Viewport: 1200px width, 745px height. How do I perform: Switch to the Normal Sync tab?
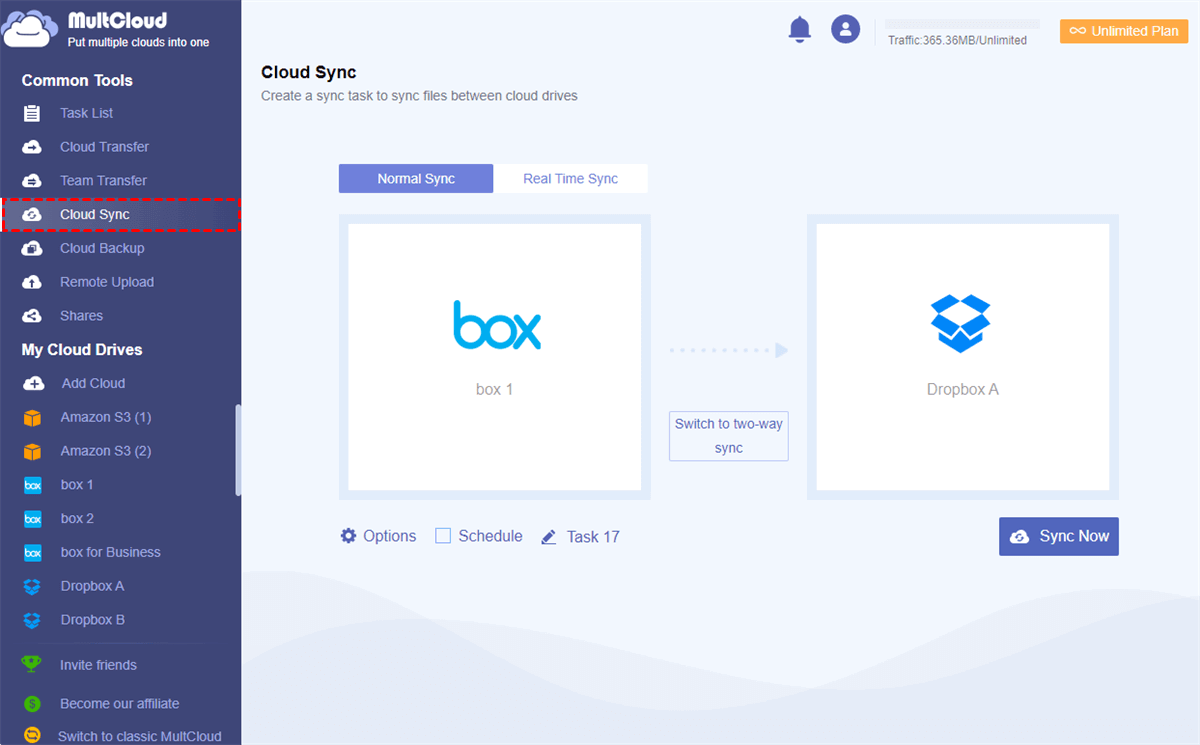coord(416,179)
